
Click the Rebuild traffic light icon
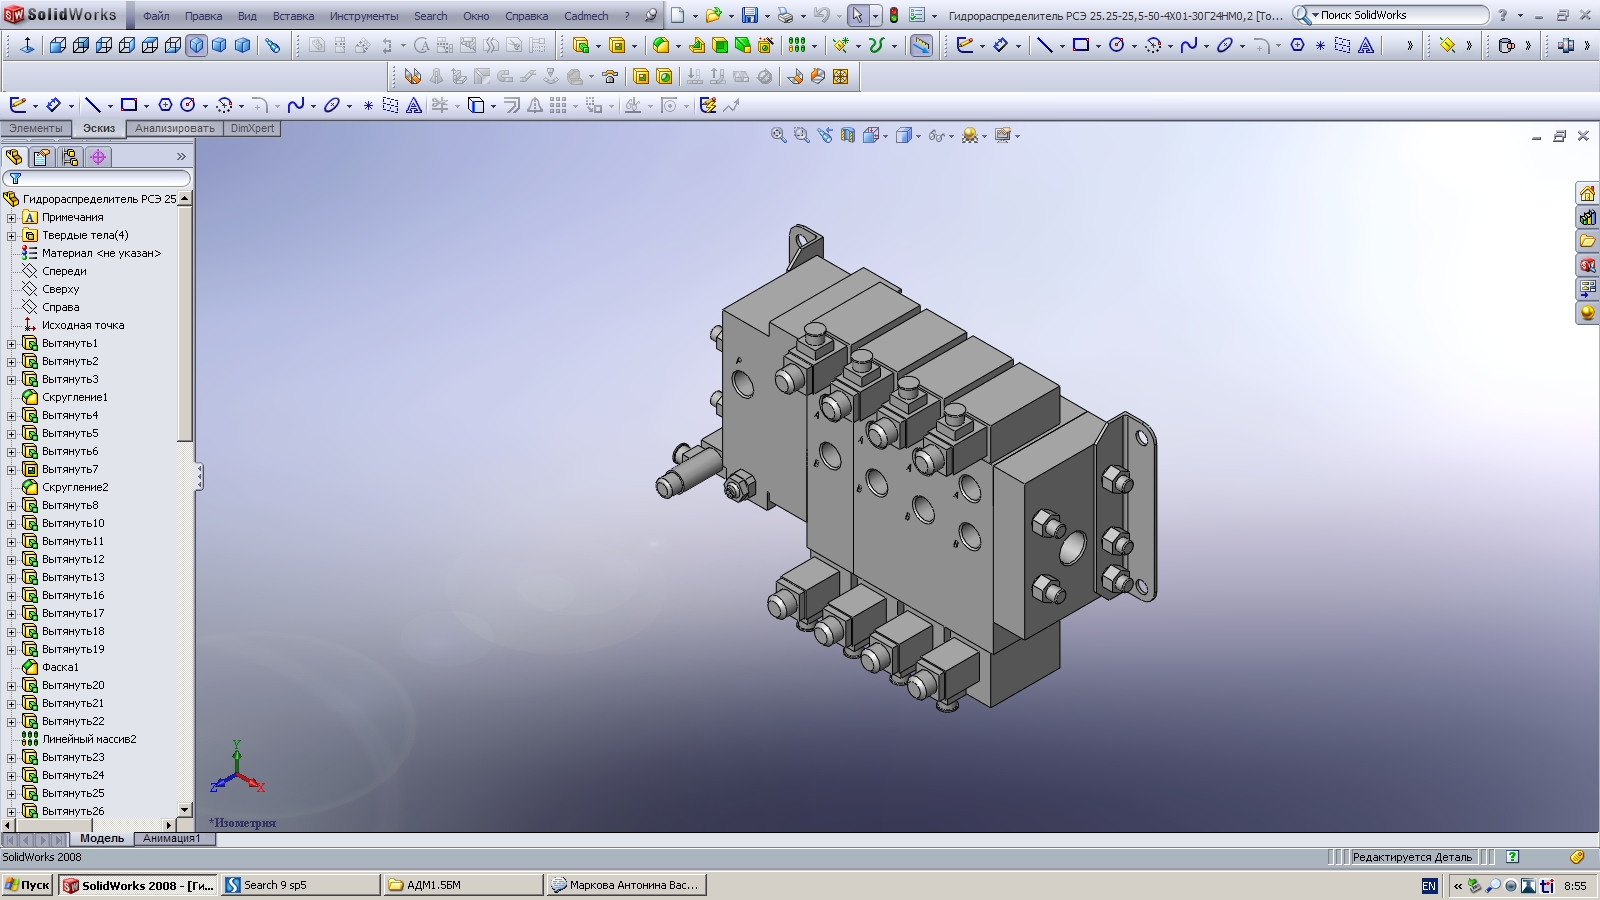coord(893,15)
